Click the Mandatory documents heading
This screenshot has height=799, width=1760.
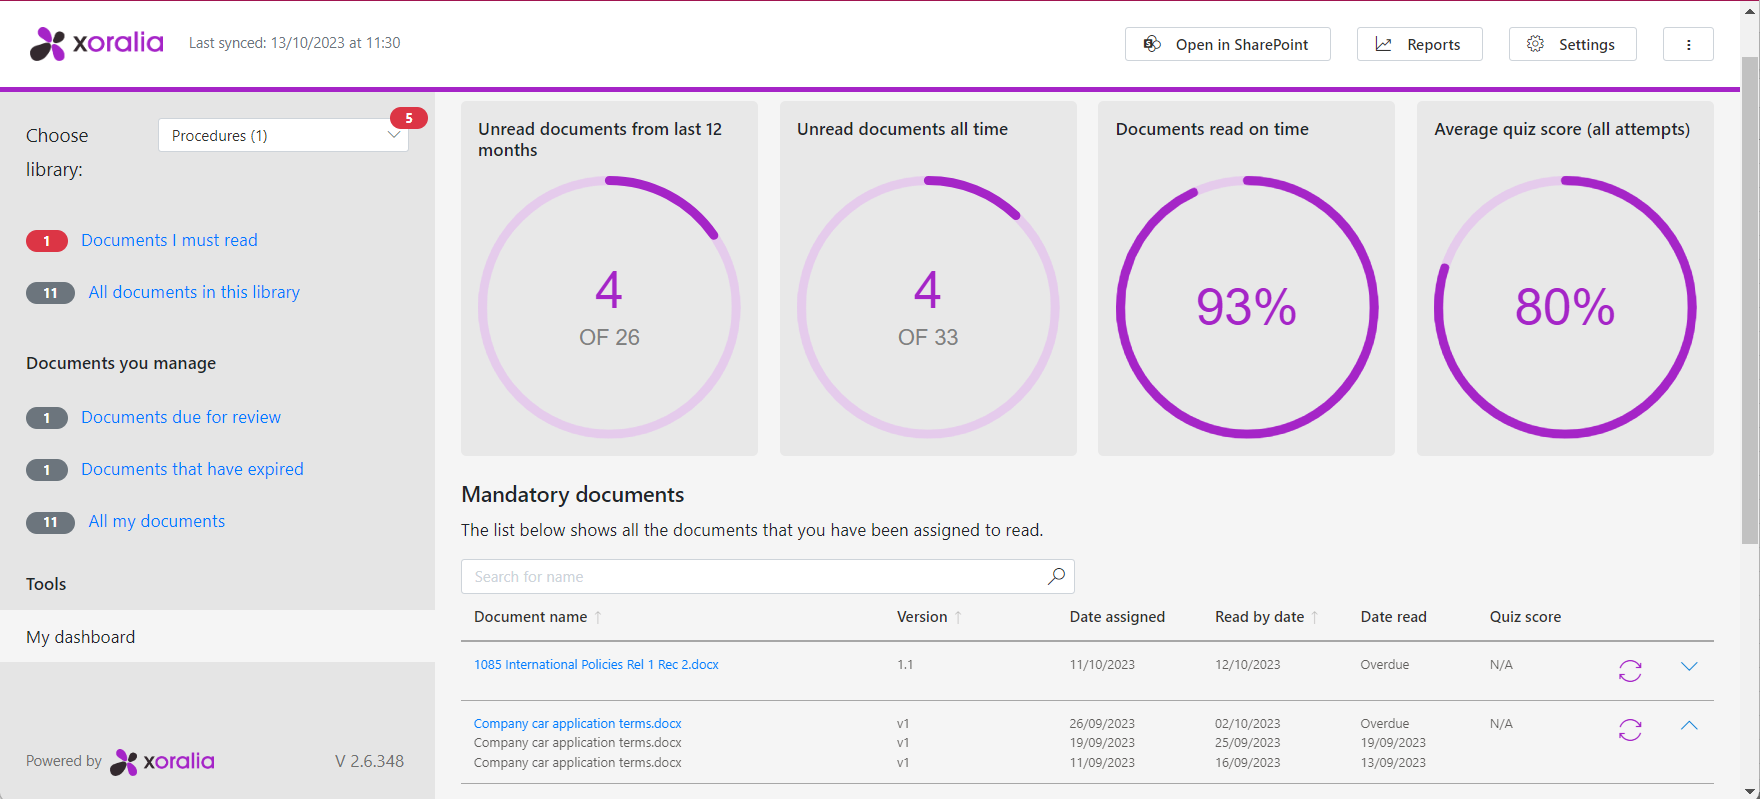click(x=572, y=494)
